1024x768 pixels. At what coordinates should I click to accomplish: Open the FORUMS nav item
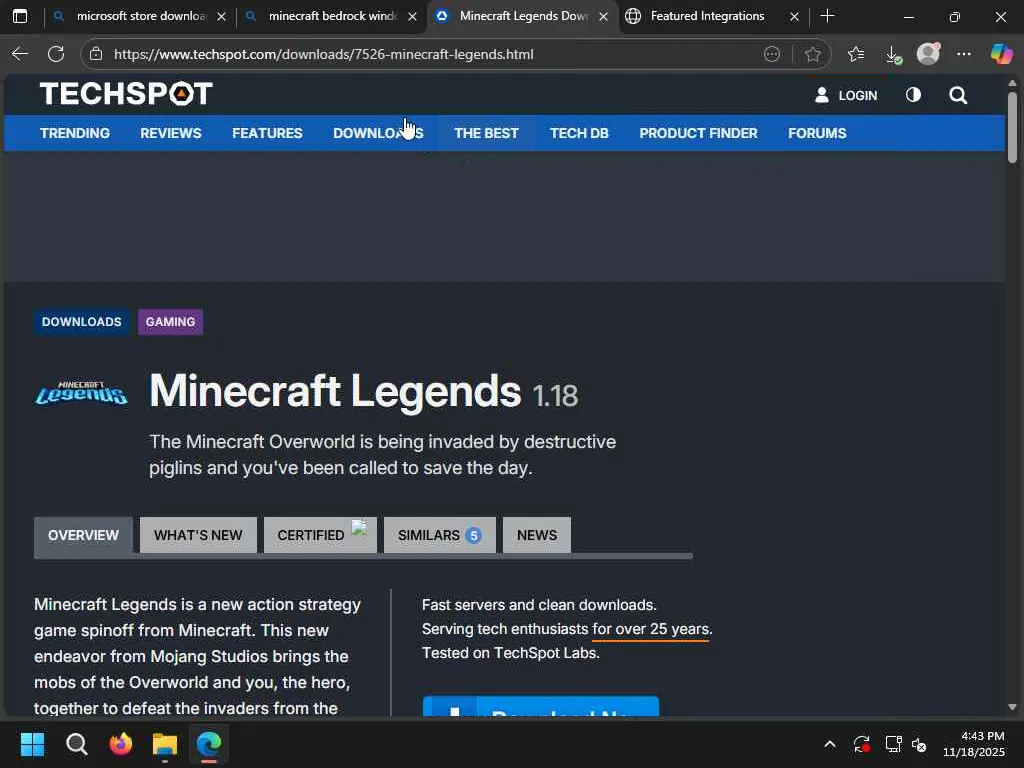coord(817,133)
